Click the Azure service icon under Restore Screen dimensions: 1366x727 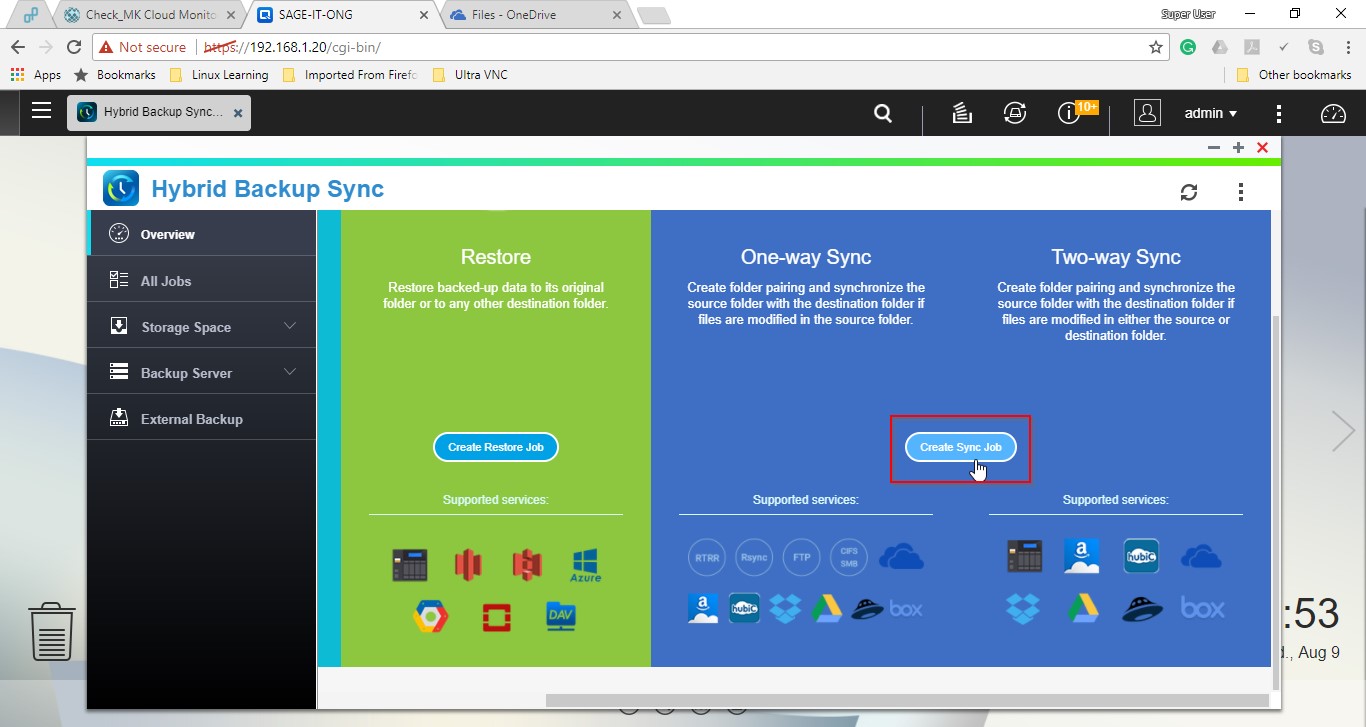click(x=585, y=565)
